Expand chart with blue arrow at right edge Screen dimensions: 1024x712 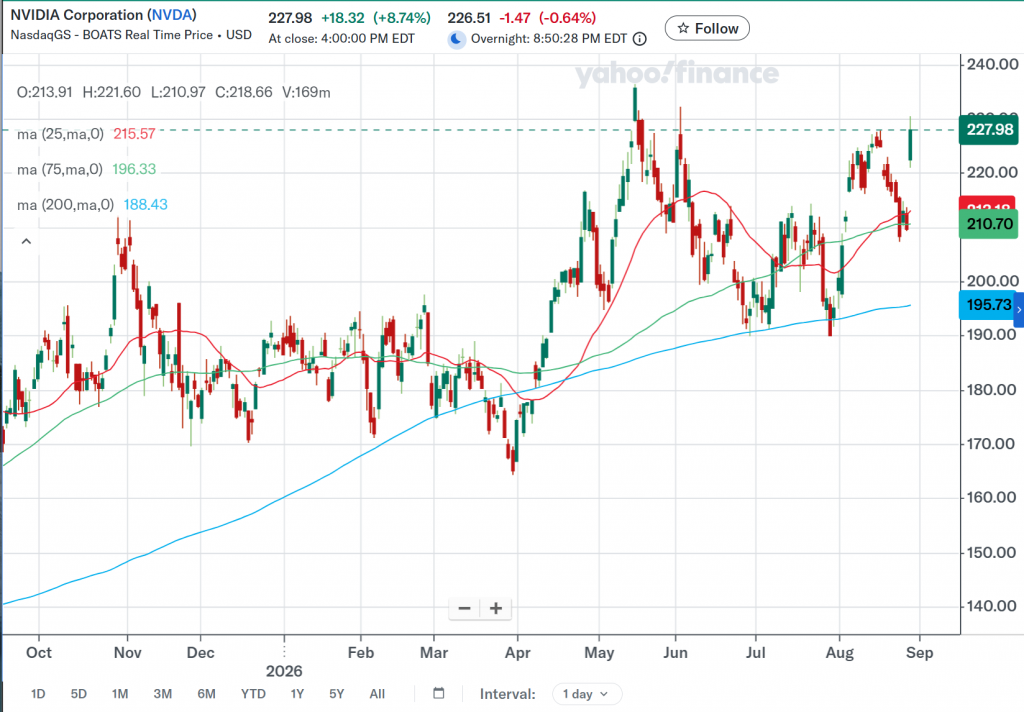point(1019,312)
